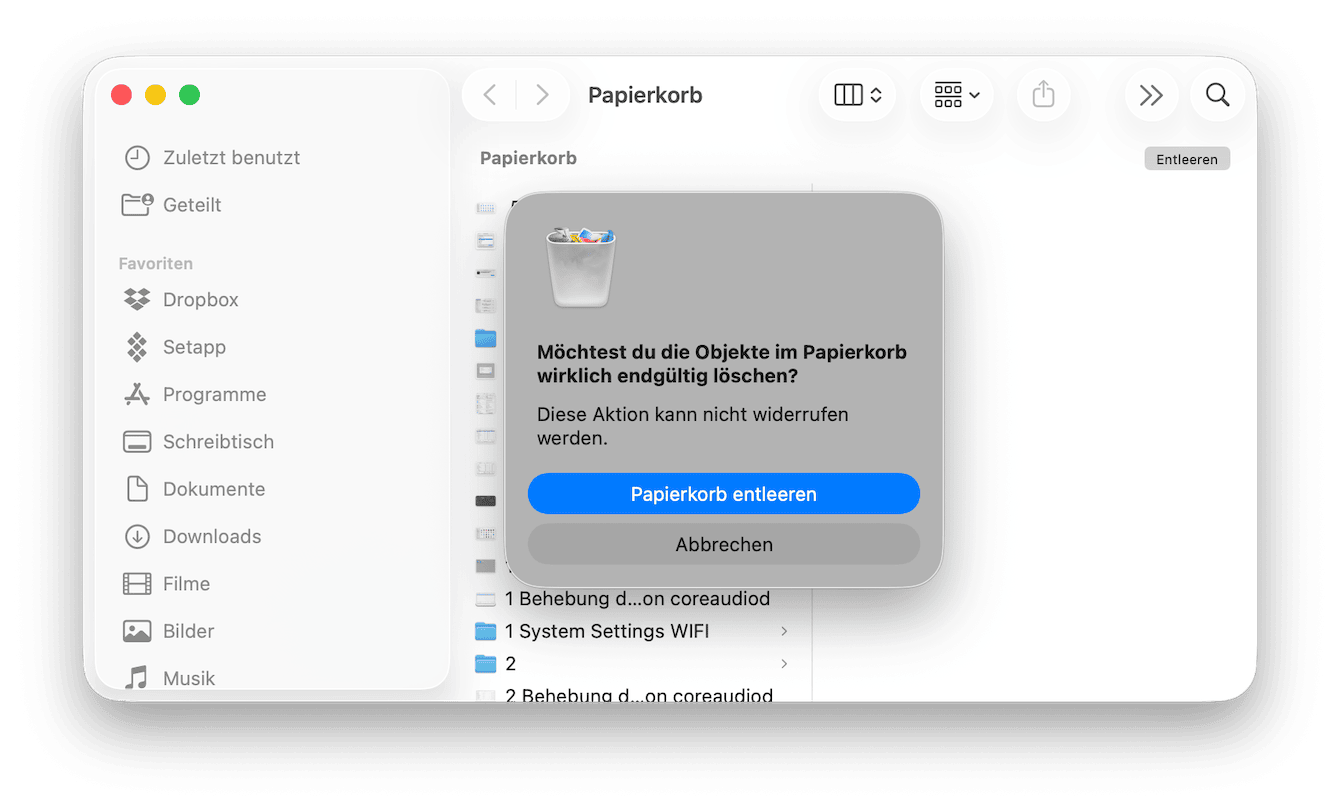
Task: Click the double-chevron toolbar overflow icon
Action: point(1151,95)
